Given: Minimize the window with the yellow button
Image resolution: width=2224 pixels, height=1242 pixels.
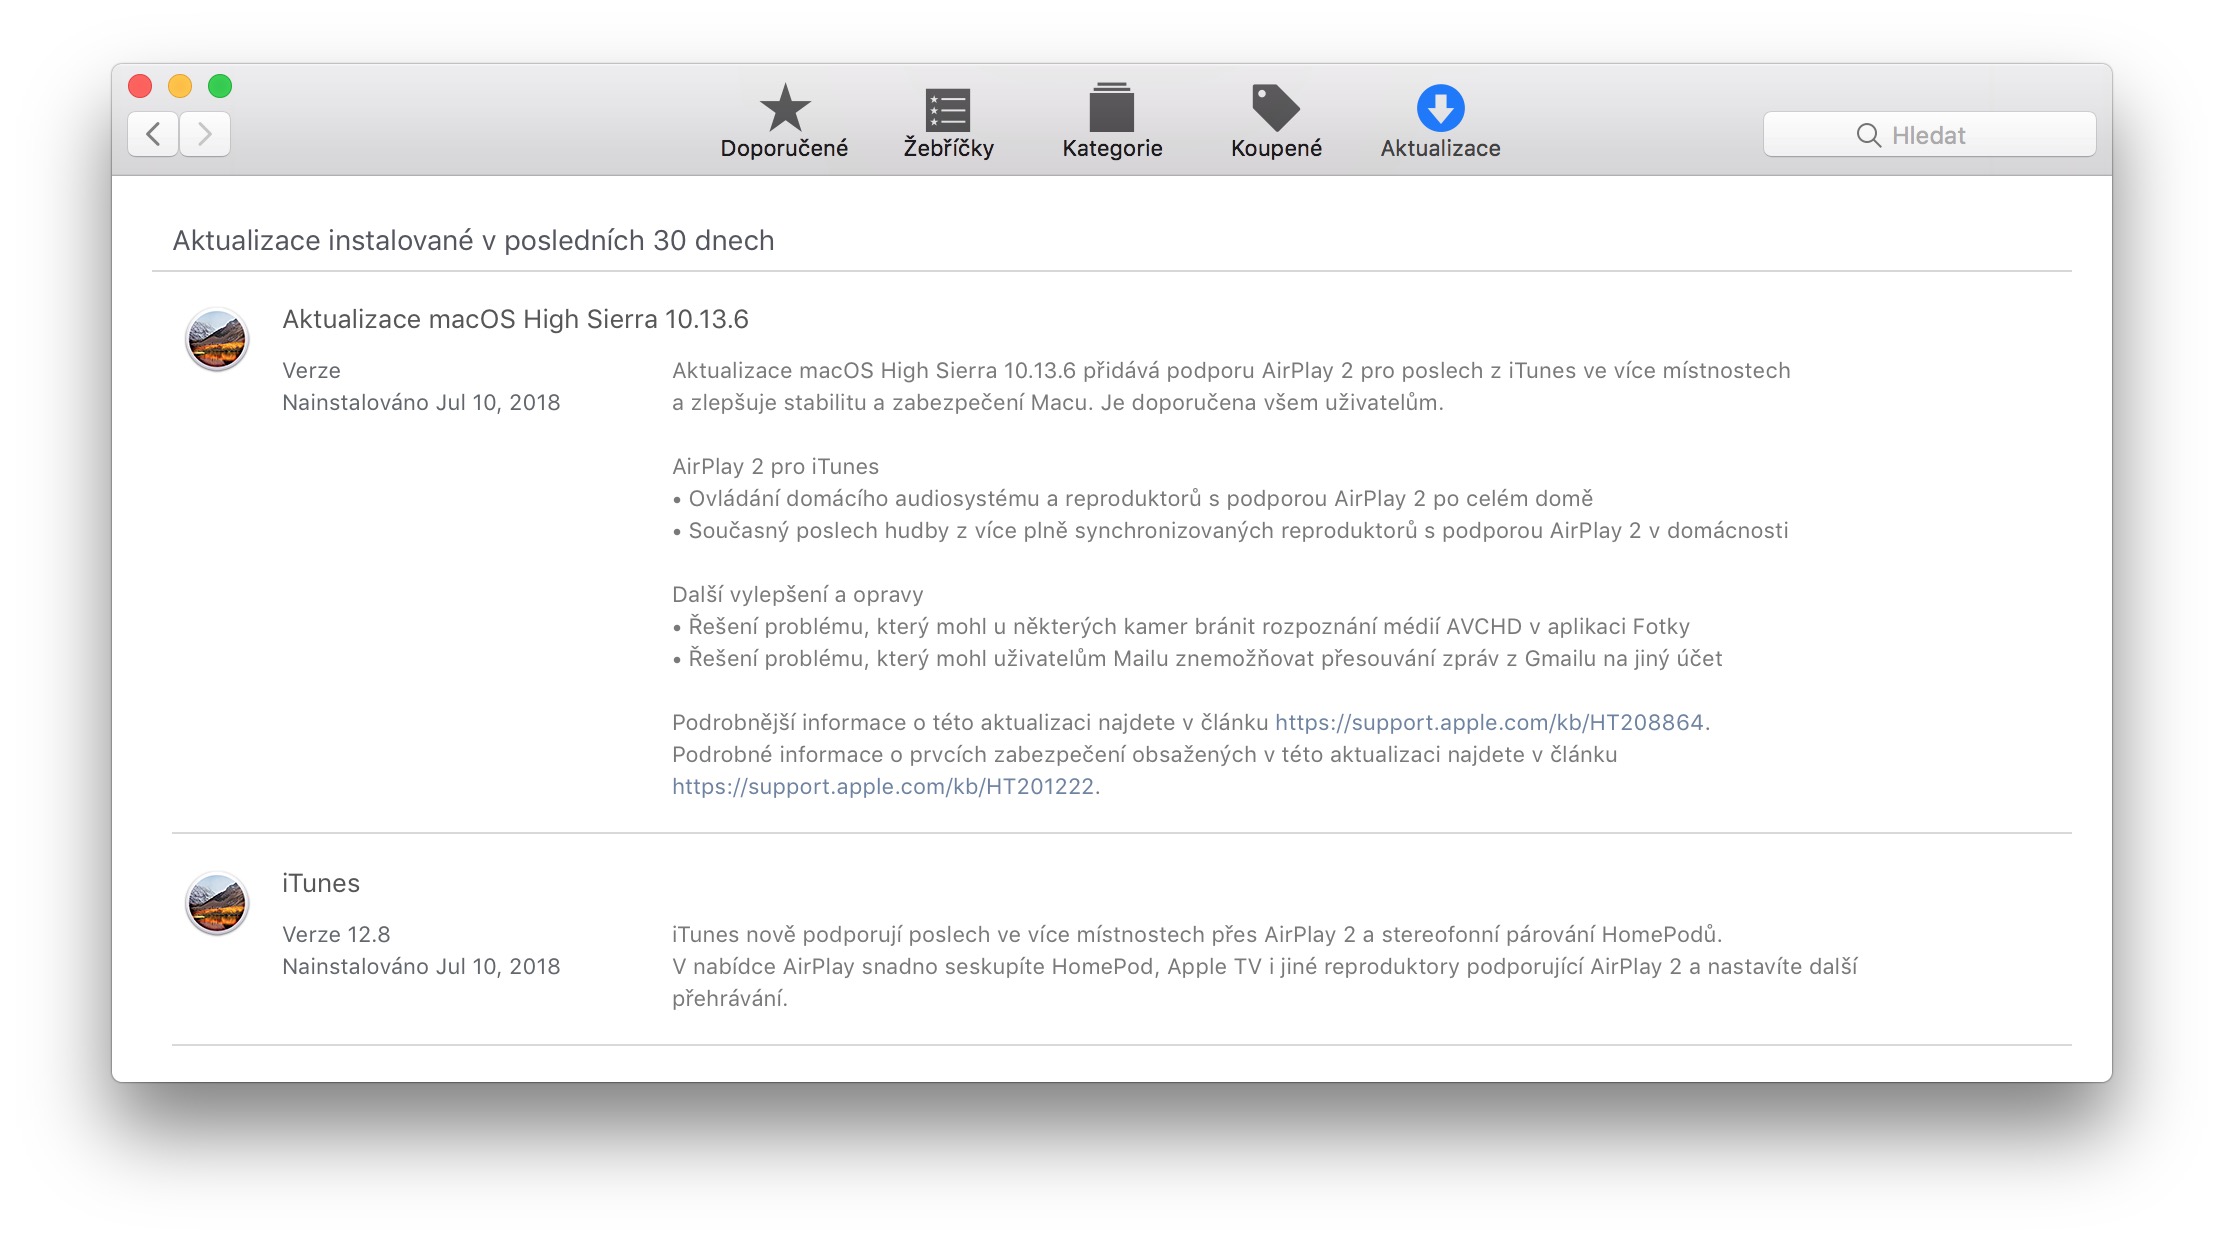Looking at the screenshot, I should [180, 86].
